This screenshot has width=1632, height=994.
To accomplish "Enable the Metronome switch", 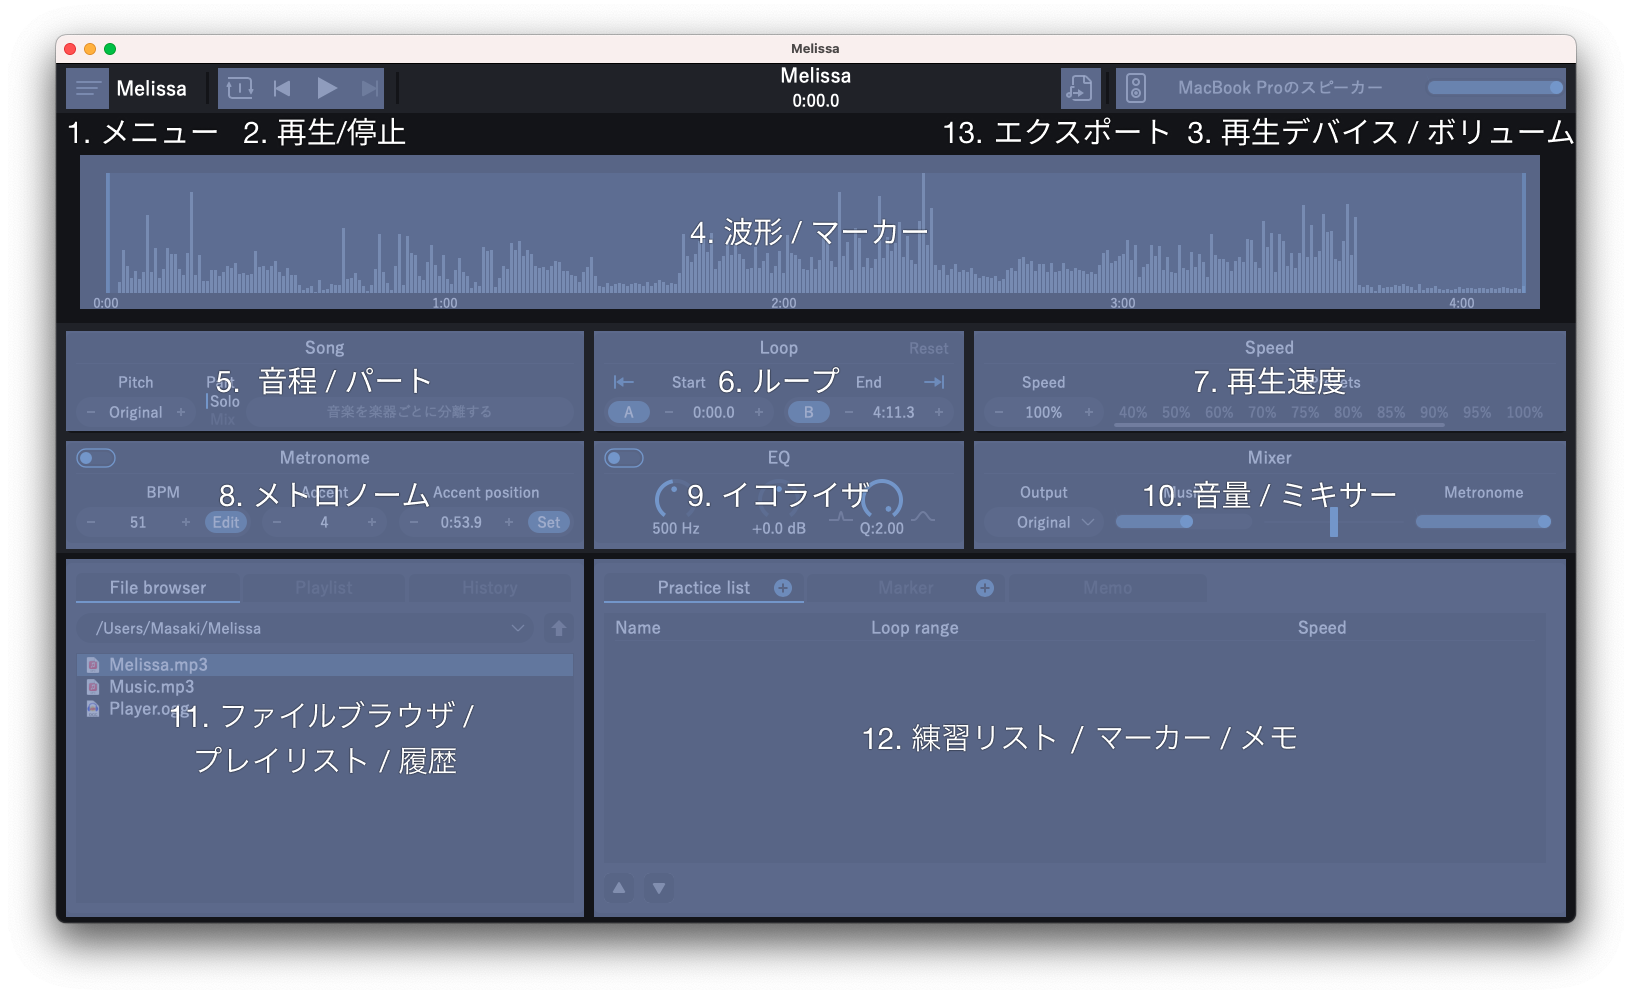I will pyautogui.click(x=97, y=458).
